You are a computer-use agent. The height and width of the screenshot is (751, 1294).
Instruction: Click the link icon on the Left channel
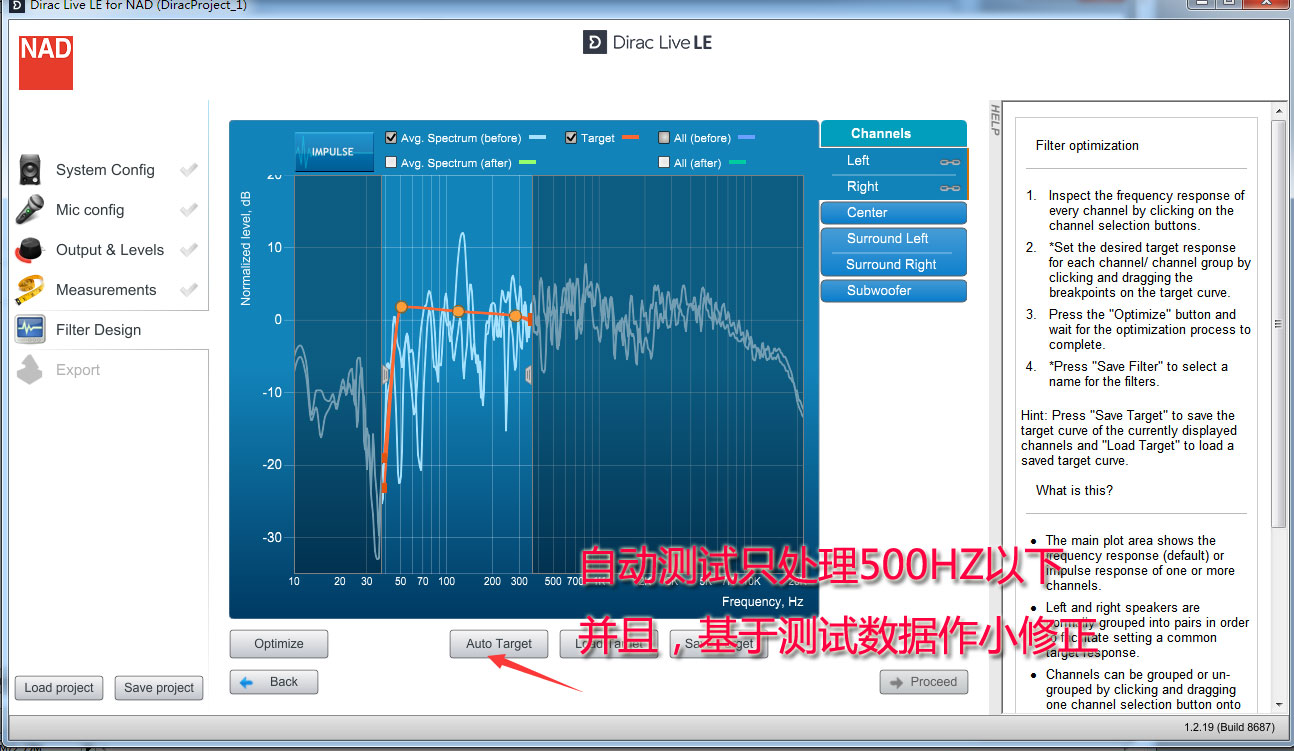click(x=949, y=162)
